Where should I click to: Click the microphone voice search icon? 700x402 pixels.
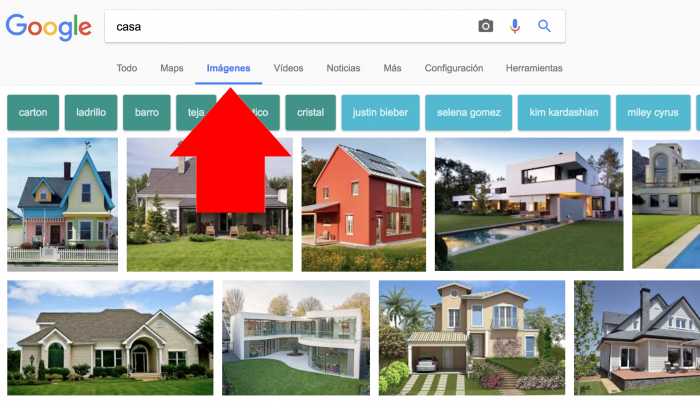515,26
